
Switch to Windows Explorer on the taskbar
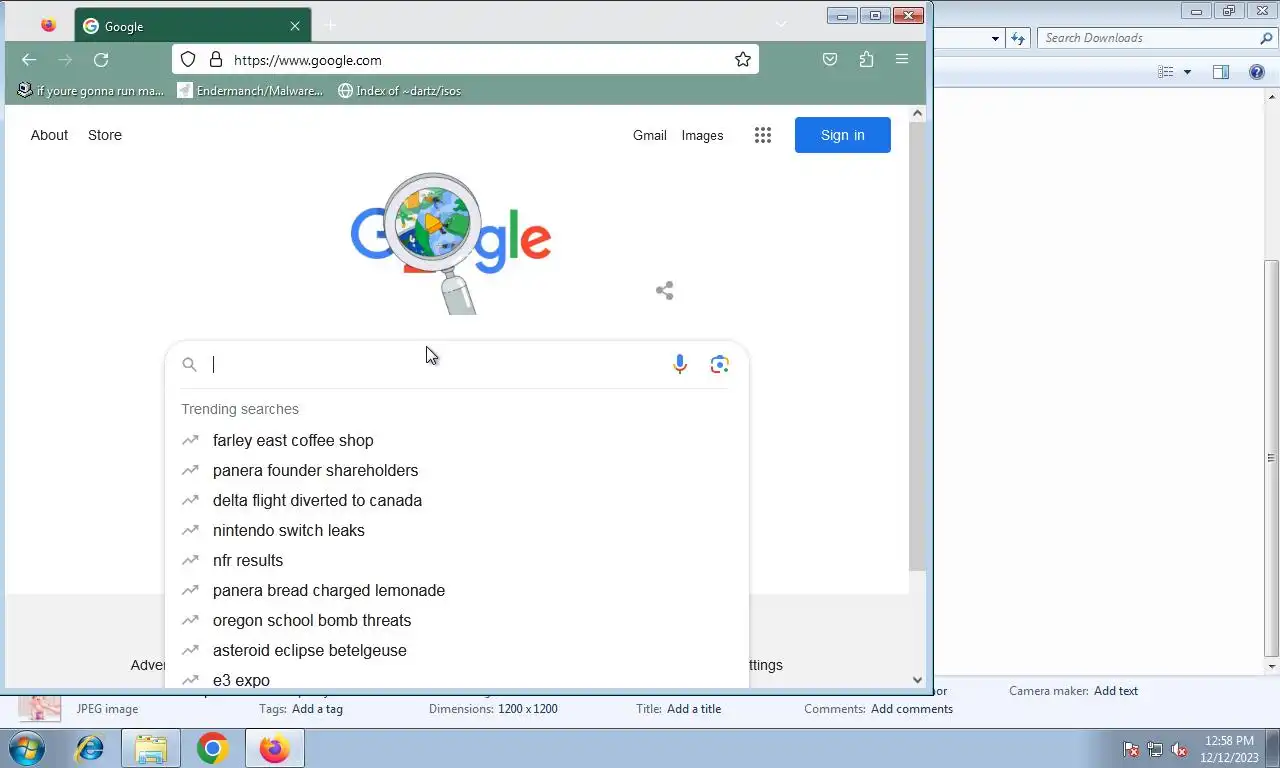151,749
